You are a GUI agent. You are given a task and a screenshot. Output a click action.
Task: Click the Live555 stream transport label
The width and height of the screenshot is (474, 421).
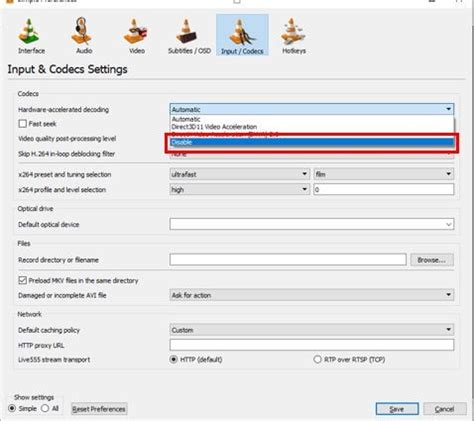(x=54, y=360)
